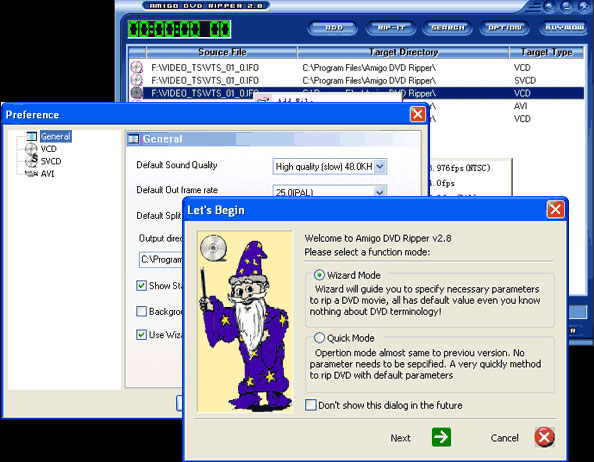Open the Default Out frame rate dropdown

[380, 192]
